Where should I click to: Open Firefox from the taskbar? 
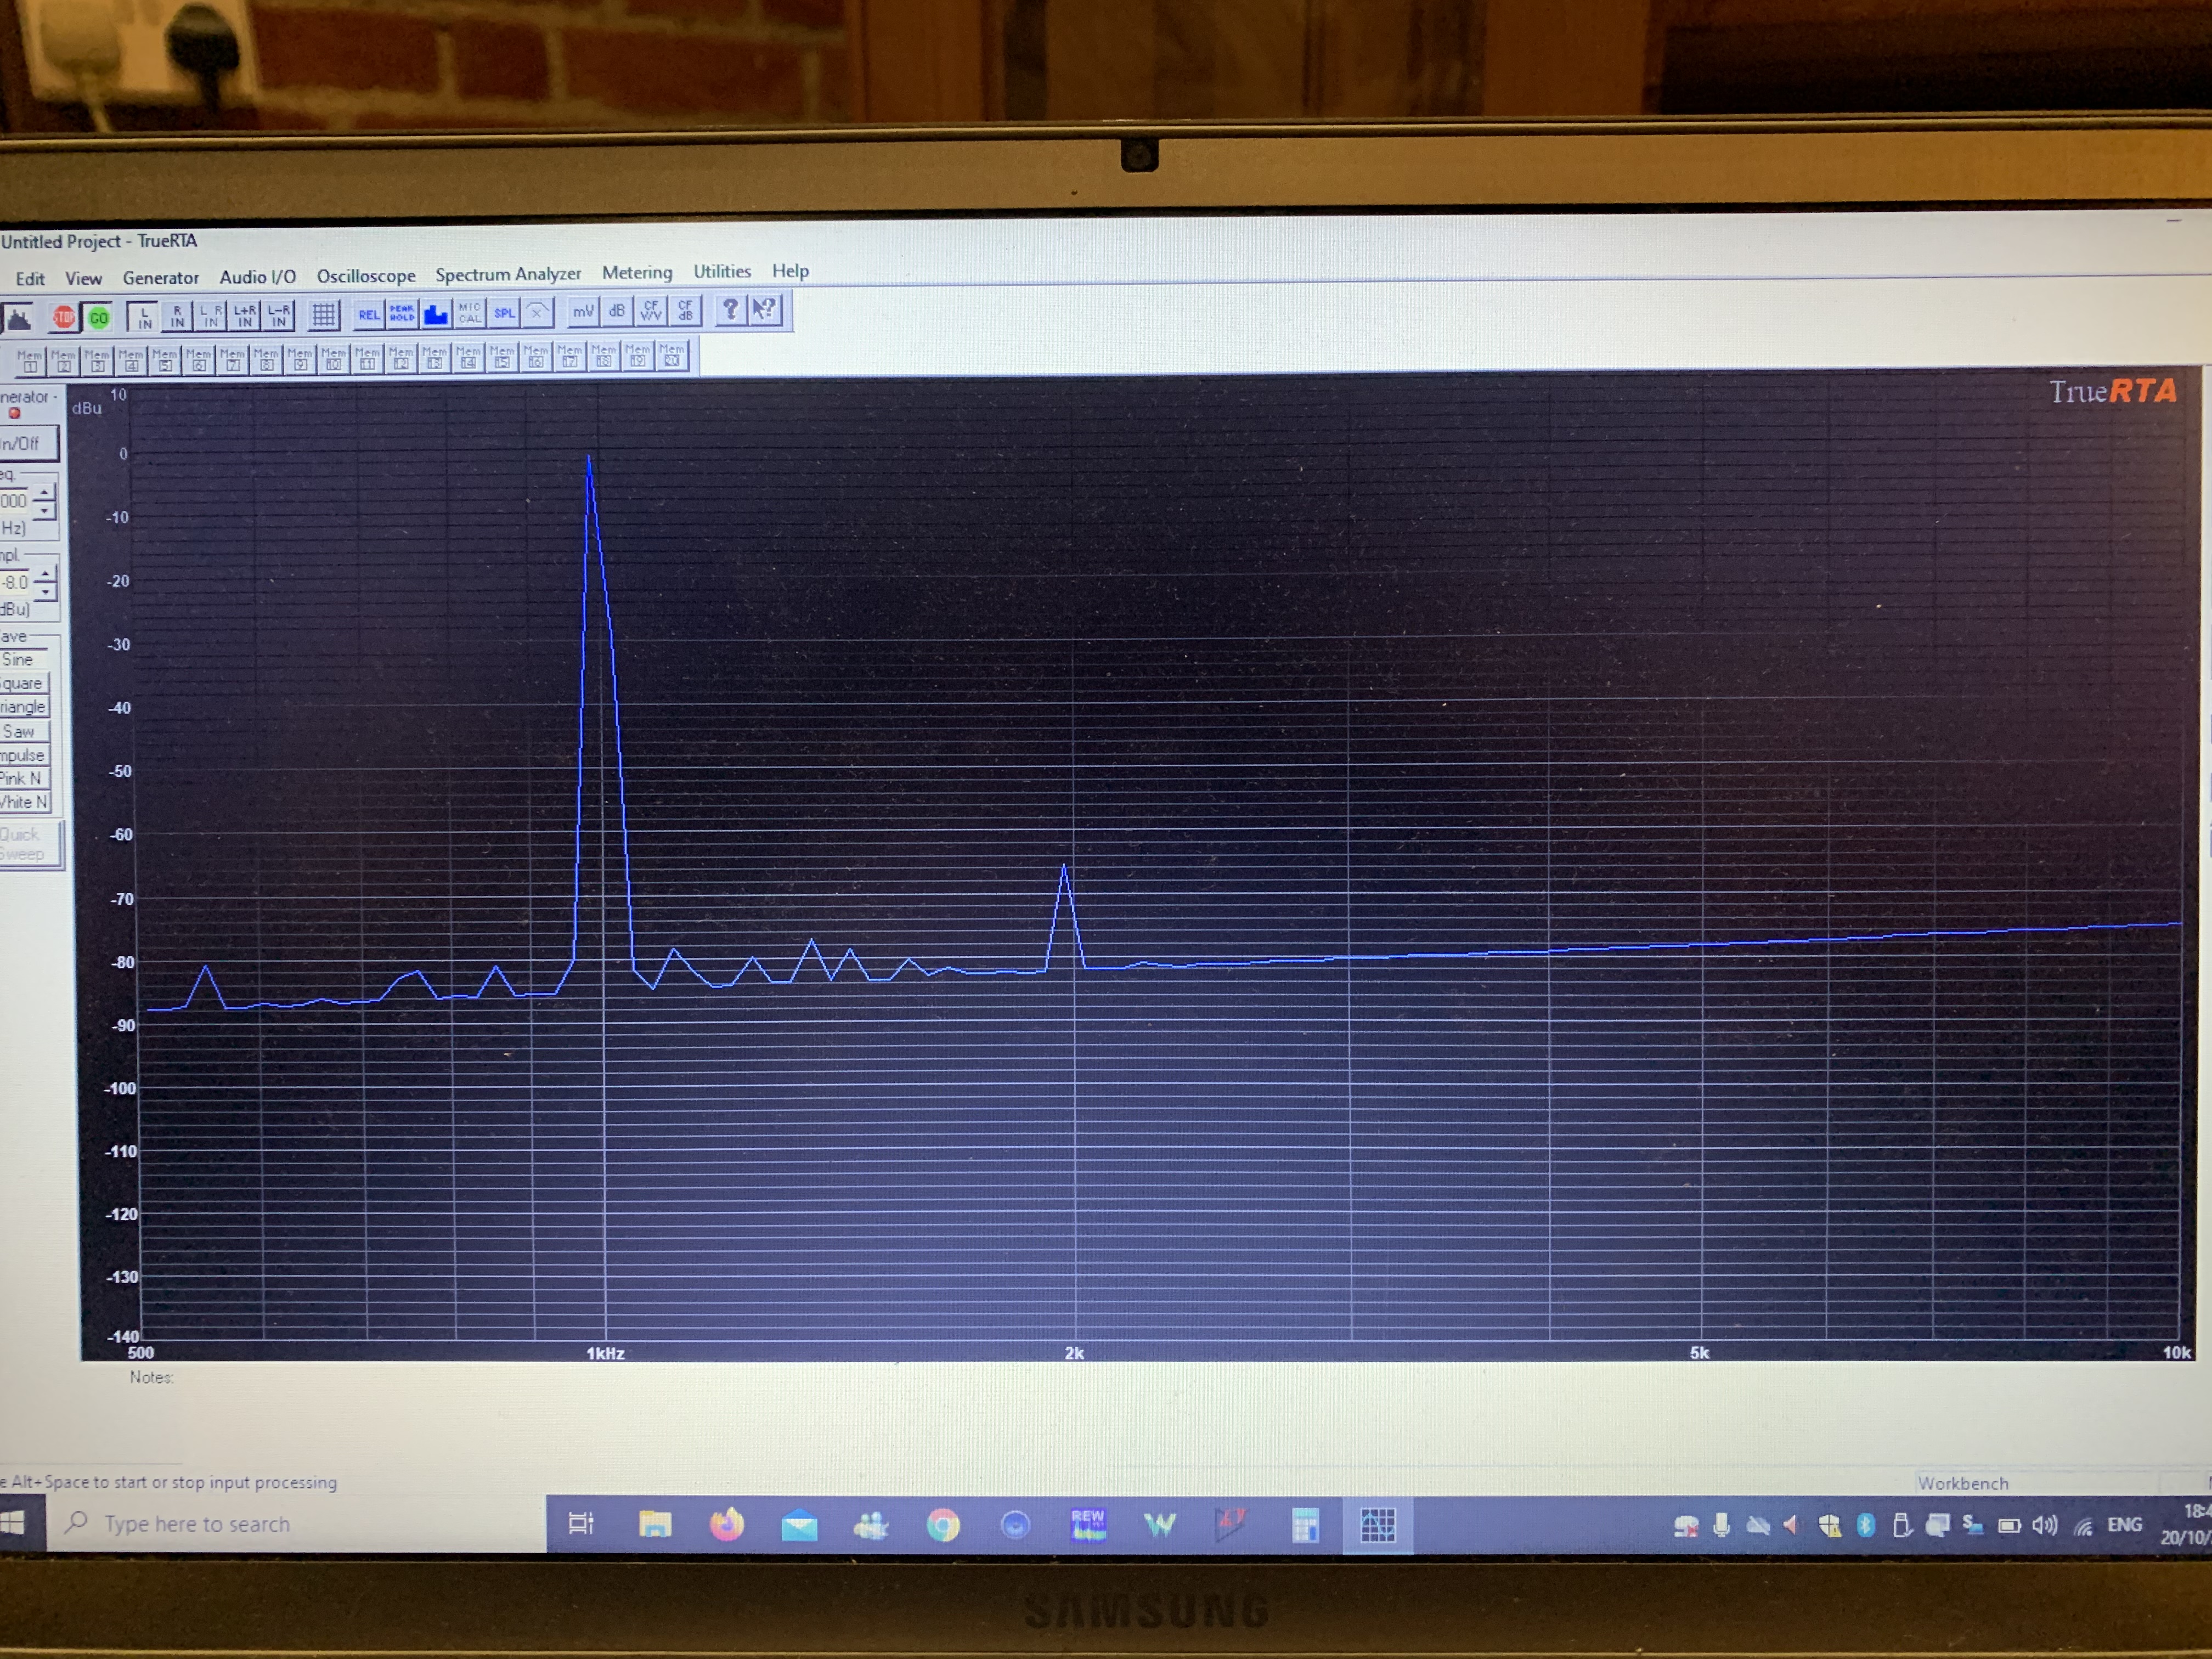727,1525
